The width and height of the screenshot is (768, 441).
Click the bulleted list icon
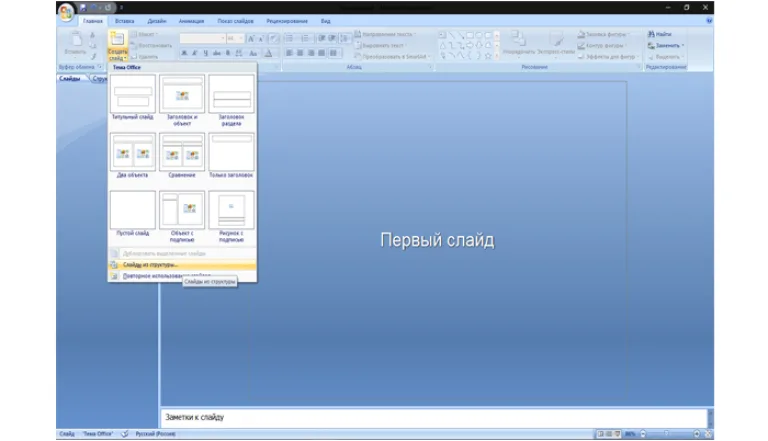(289, 39)
